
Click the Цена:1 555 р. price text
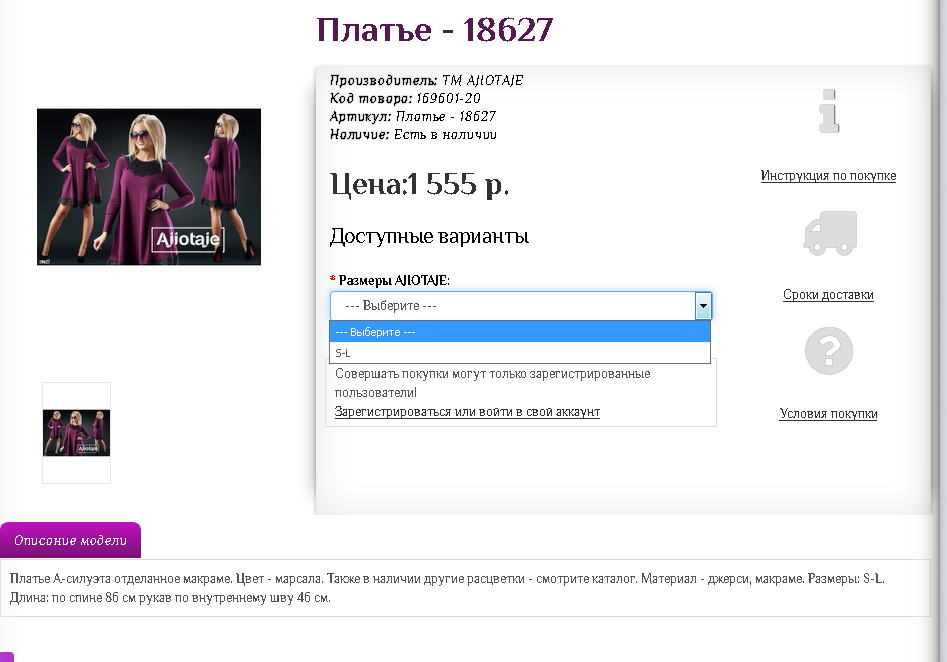point(419,184)
